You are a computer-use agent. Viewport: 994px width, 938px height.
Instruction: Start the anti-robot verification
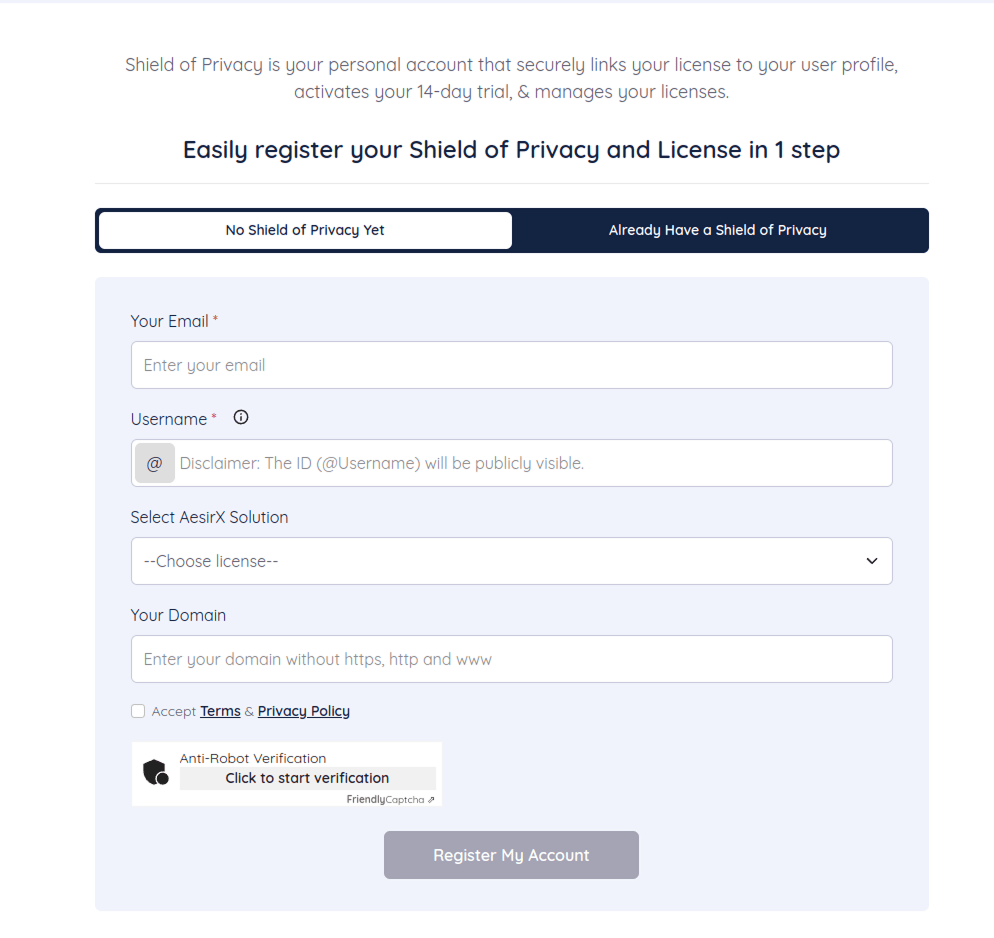pyautogui.click(x=307, y=777)
